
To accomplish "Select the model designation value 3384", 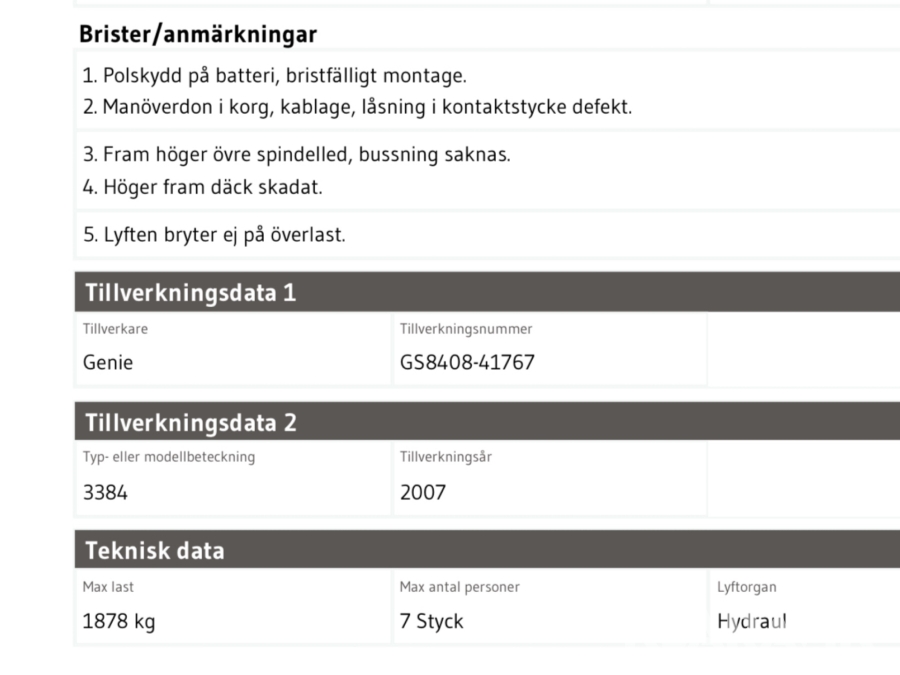I will tap(106, 492).
